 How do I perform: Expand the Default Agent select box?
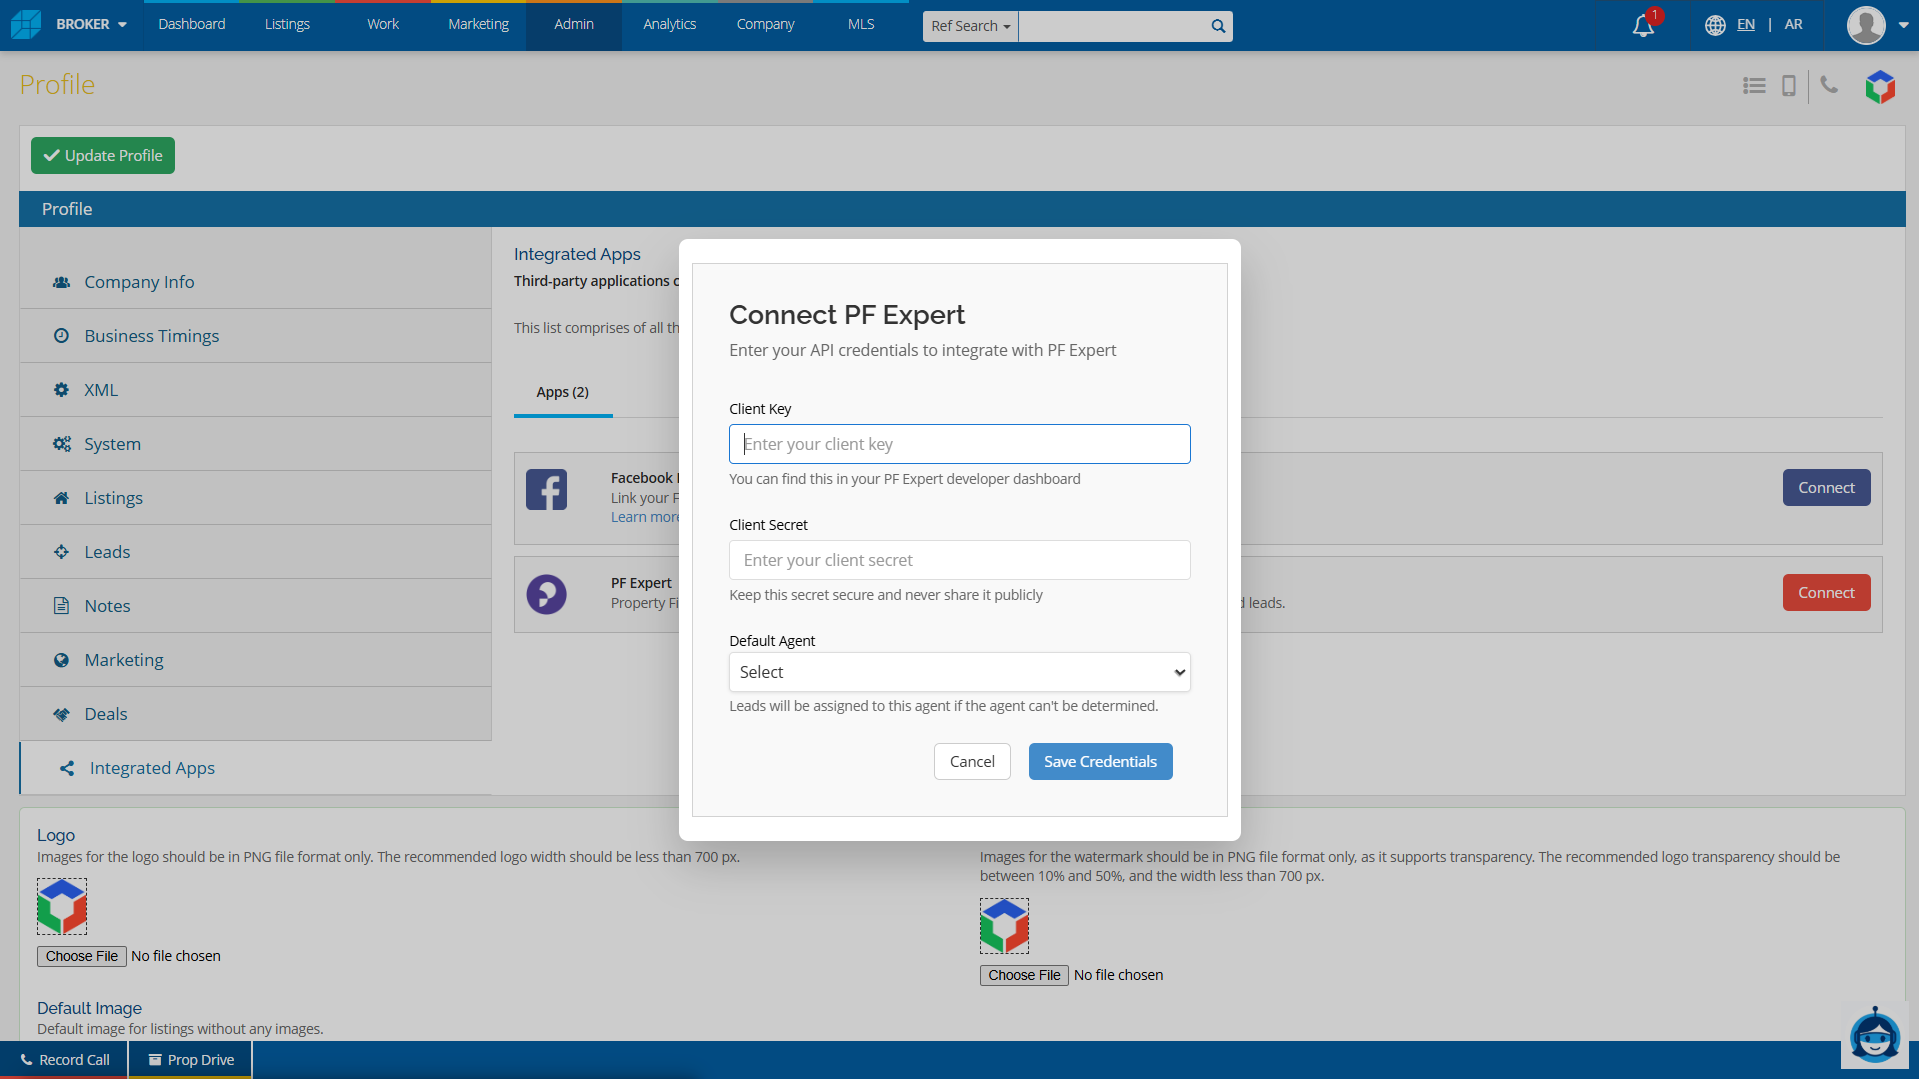pyautogui.click(x=959, y=672)
